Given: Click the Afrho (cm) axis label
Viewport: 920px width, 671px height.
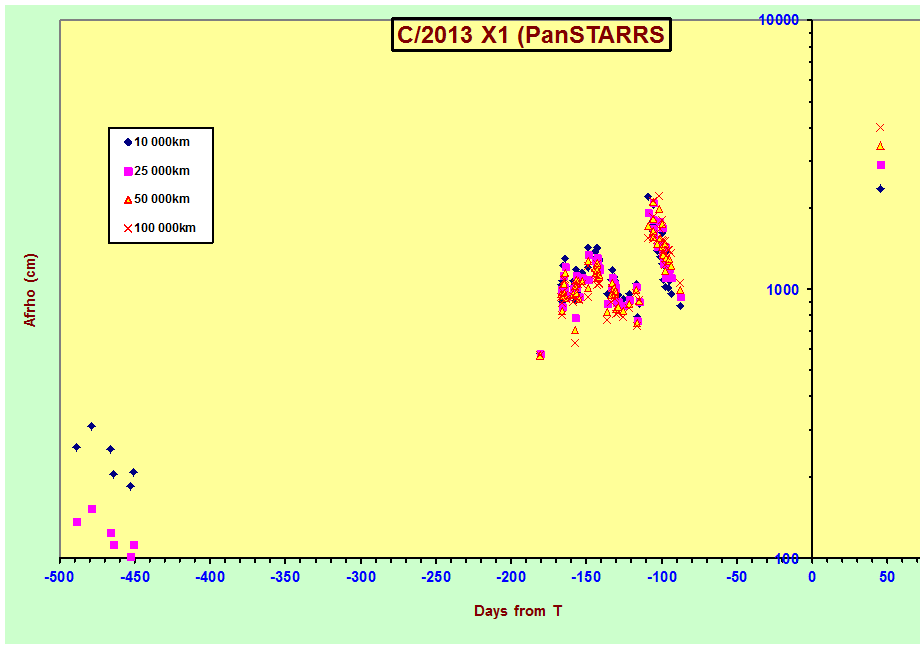Looking at the screenshot, I should click(29, 290).
